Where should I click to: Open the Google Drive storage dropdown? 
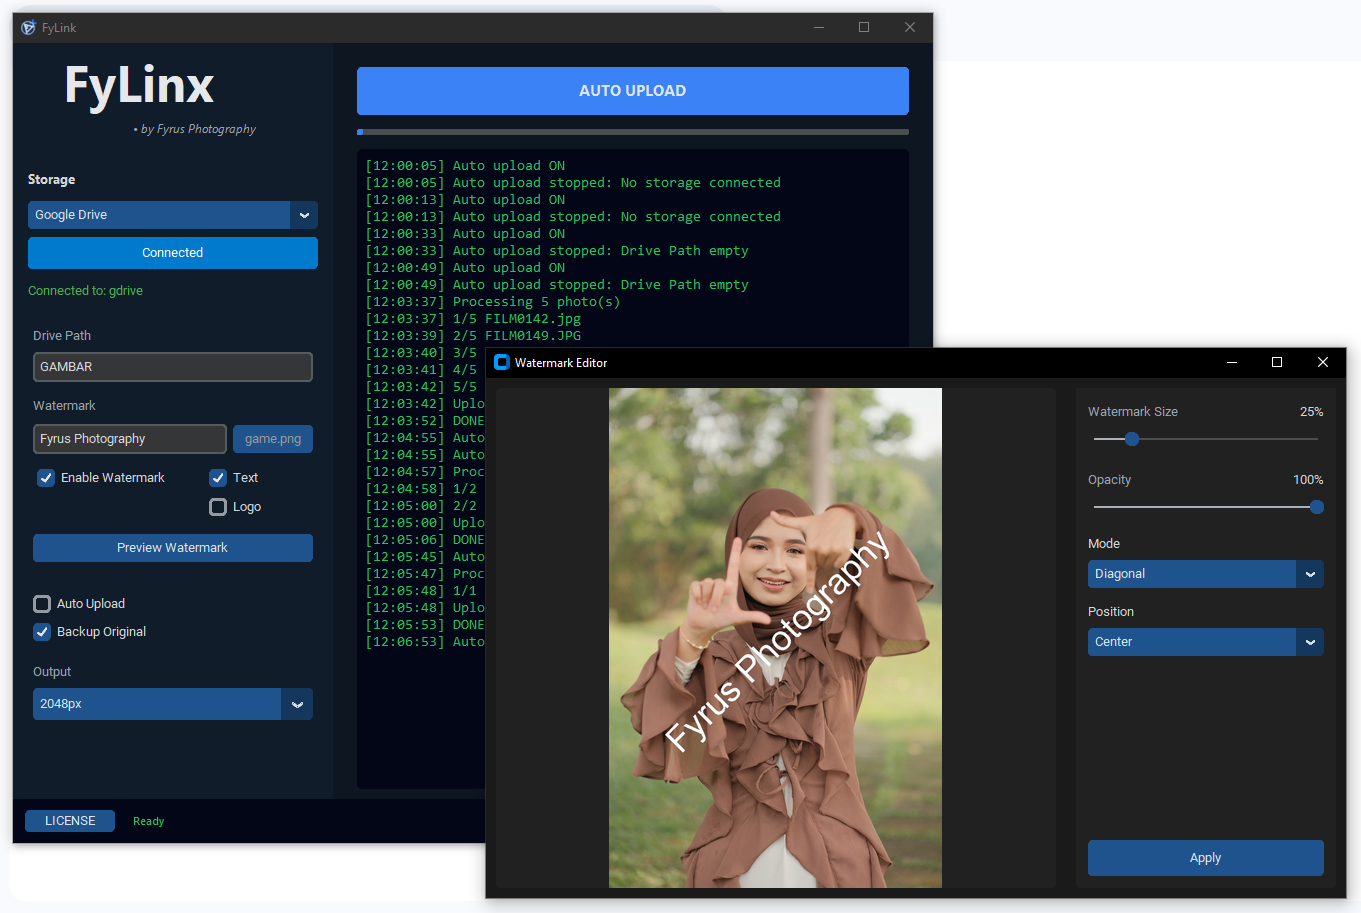click(x=173, y=215)
